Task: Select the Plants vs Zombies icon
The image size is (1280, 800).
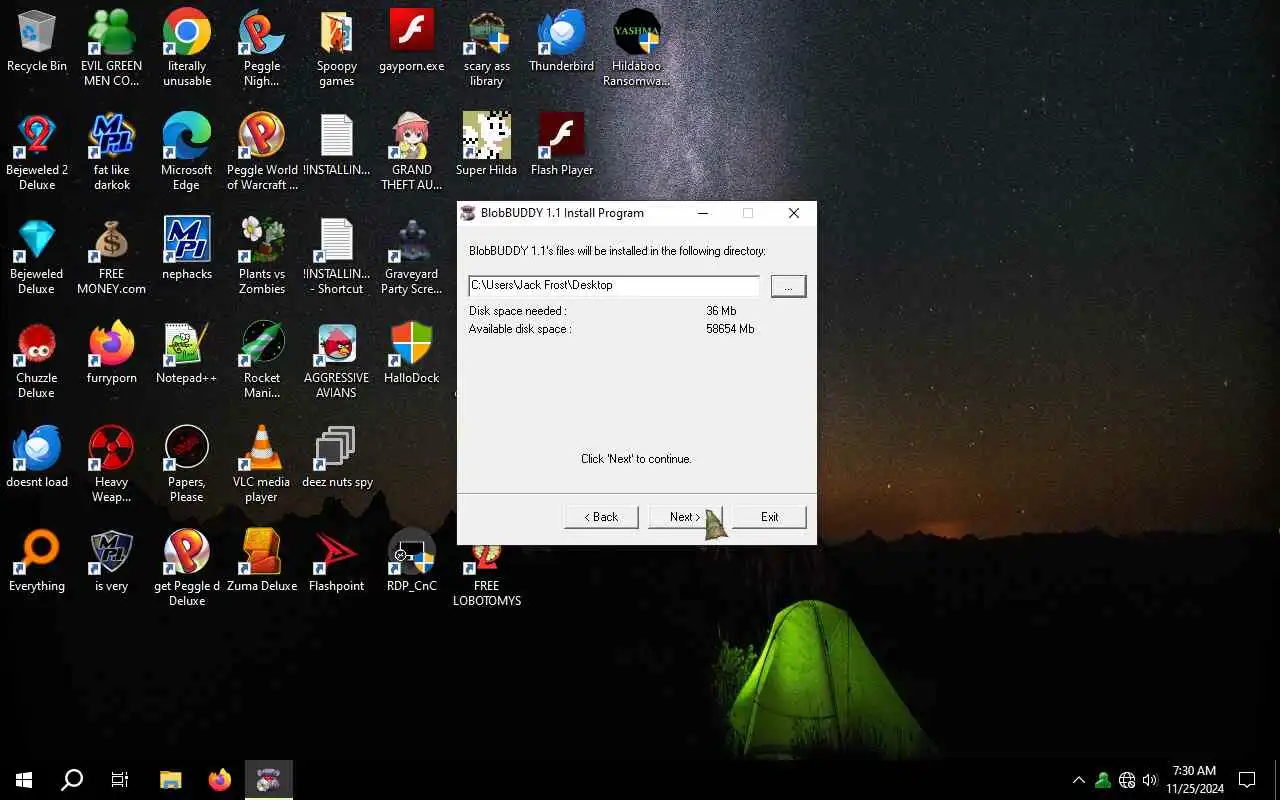Action: pos(262,256)
